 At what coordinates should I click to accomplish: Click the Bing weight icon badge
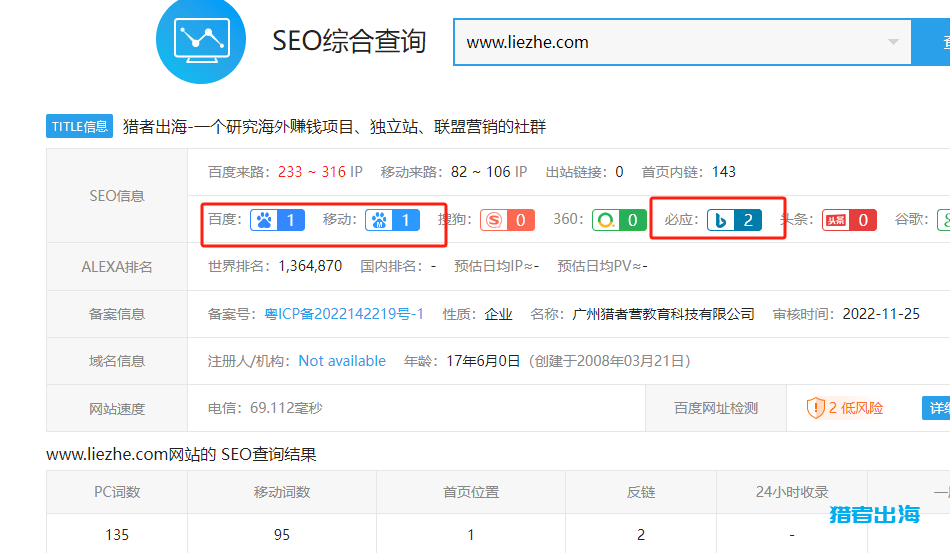point(734,220)
